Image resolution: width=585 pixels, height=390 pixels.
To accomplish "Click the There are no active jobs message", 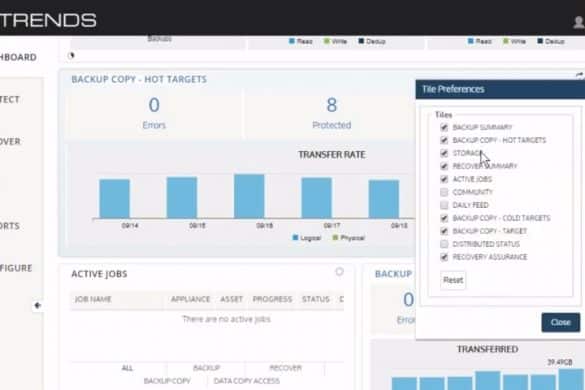I will point(226,319).
